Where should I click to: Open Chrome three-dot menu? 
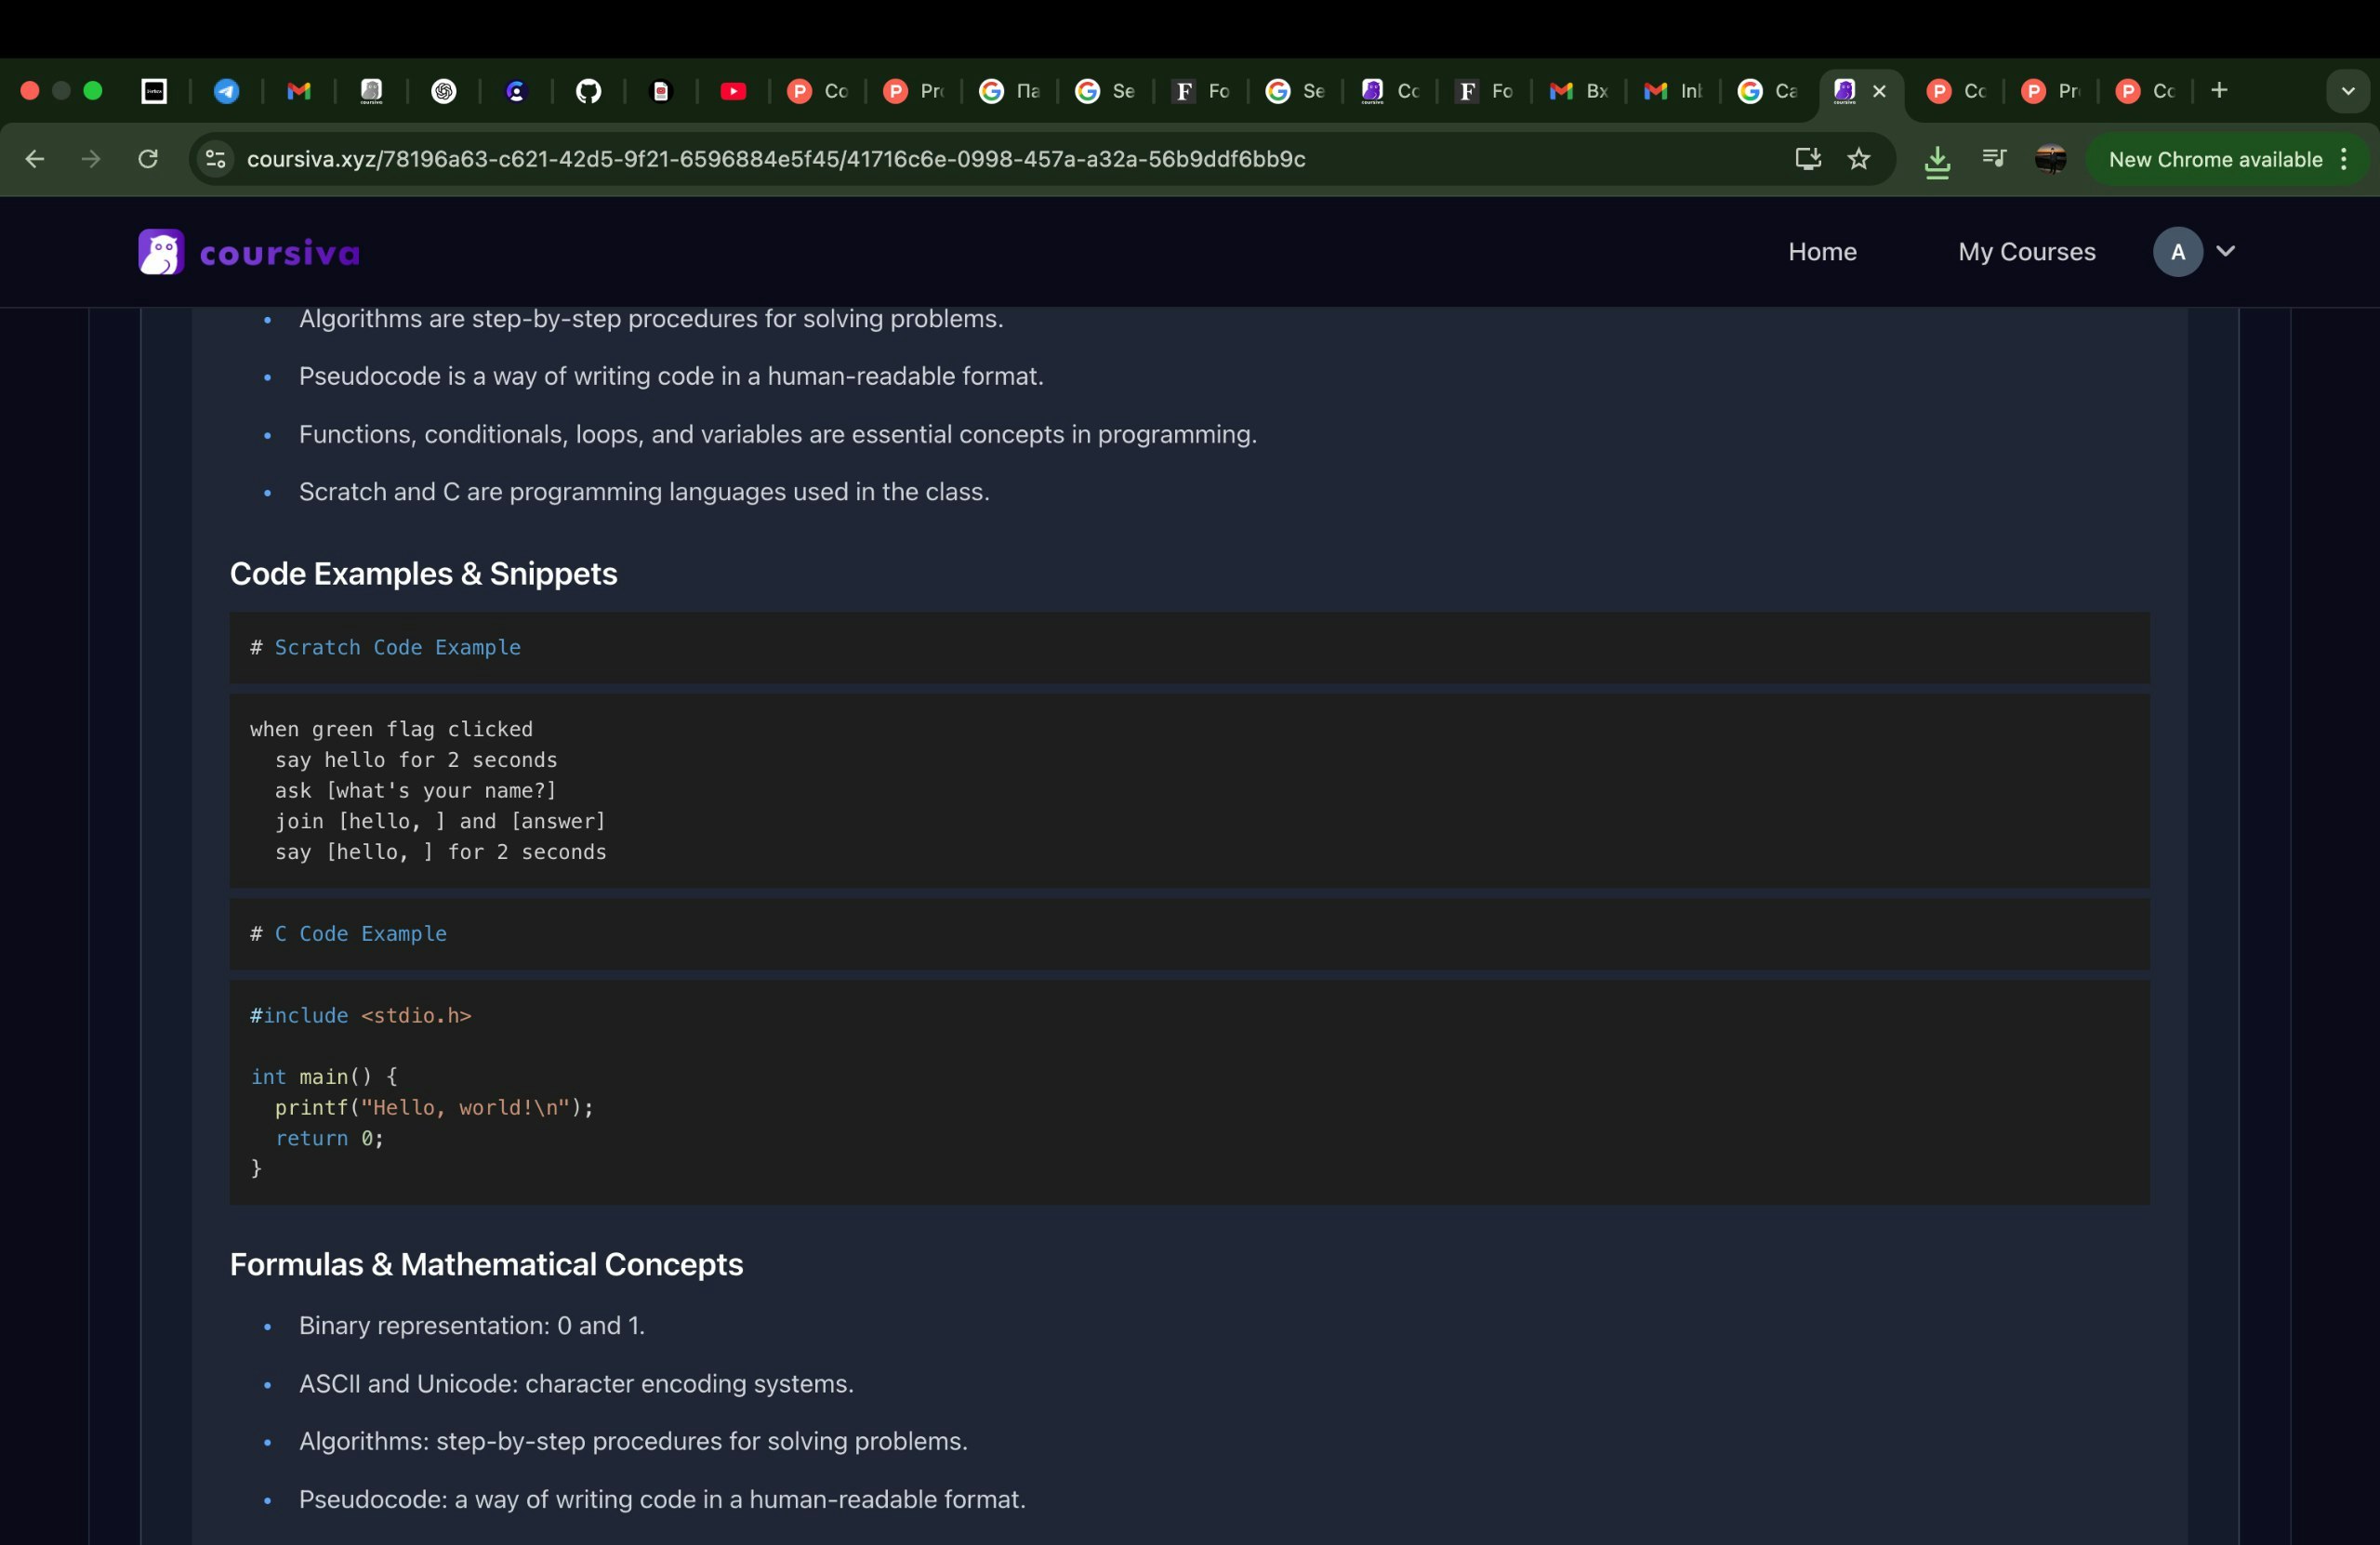[x=2344, y=160]
